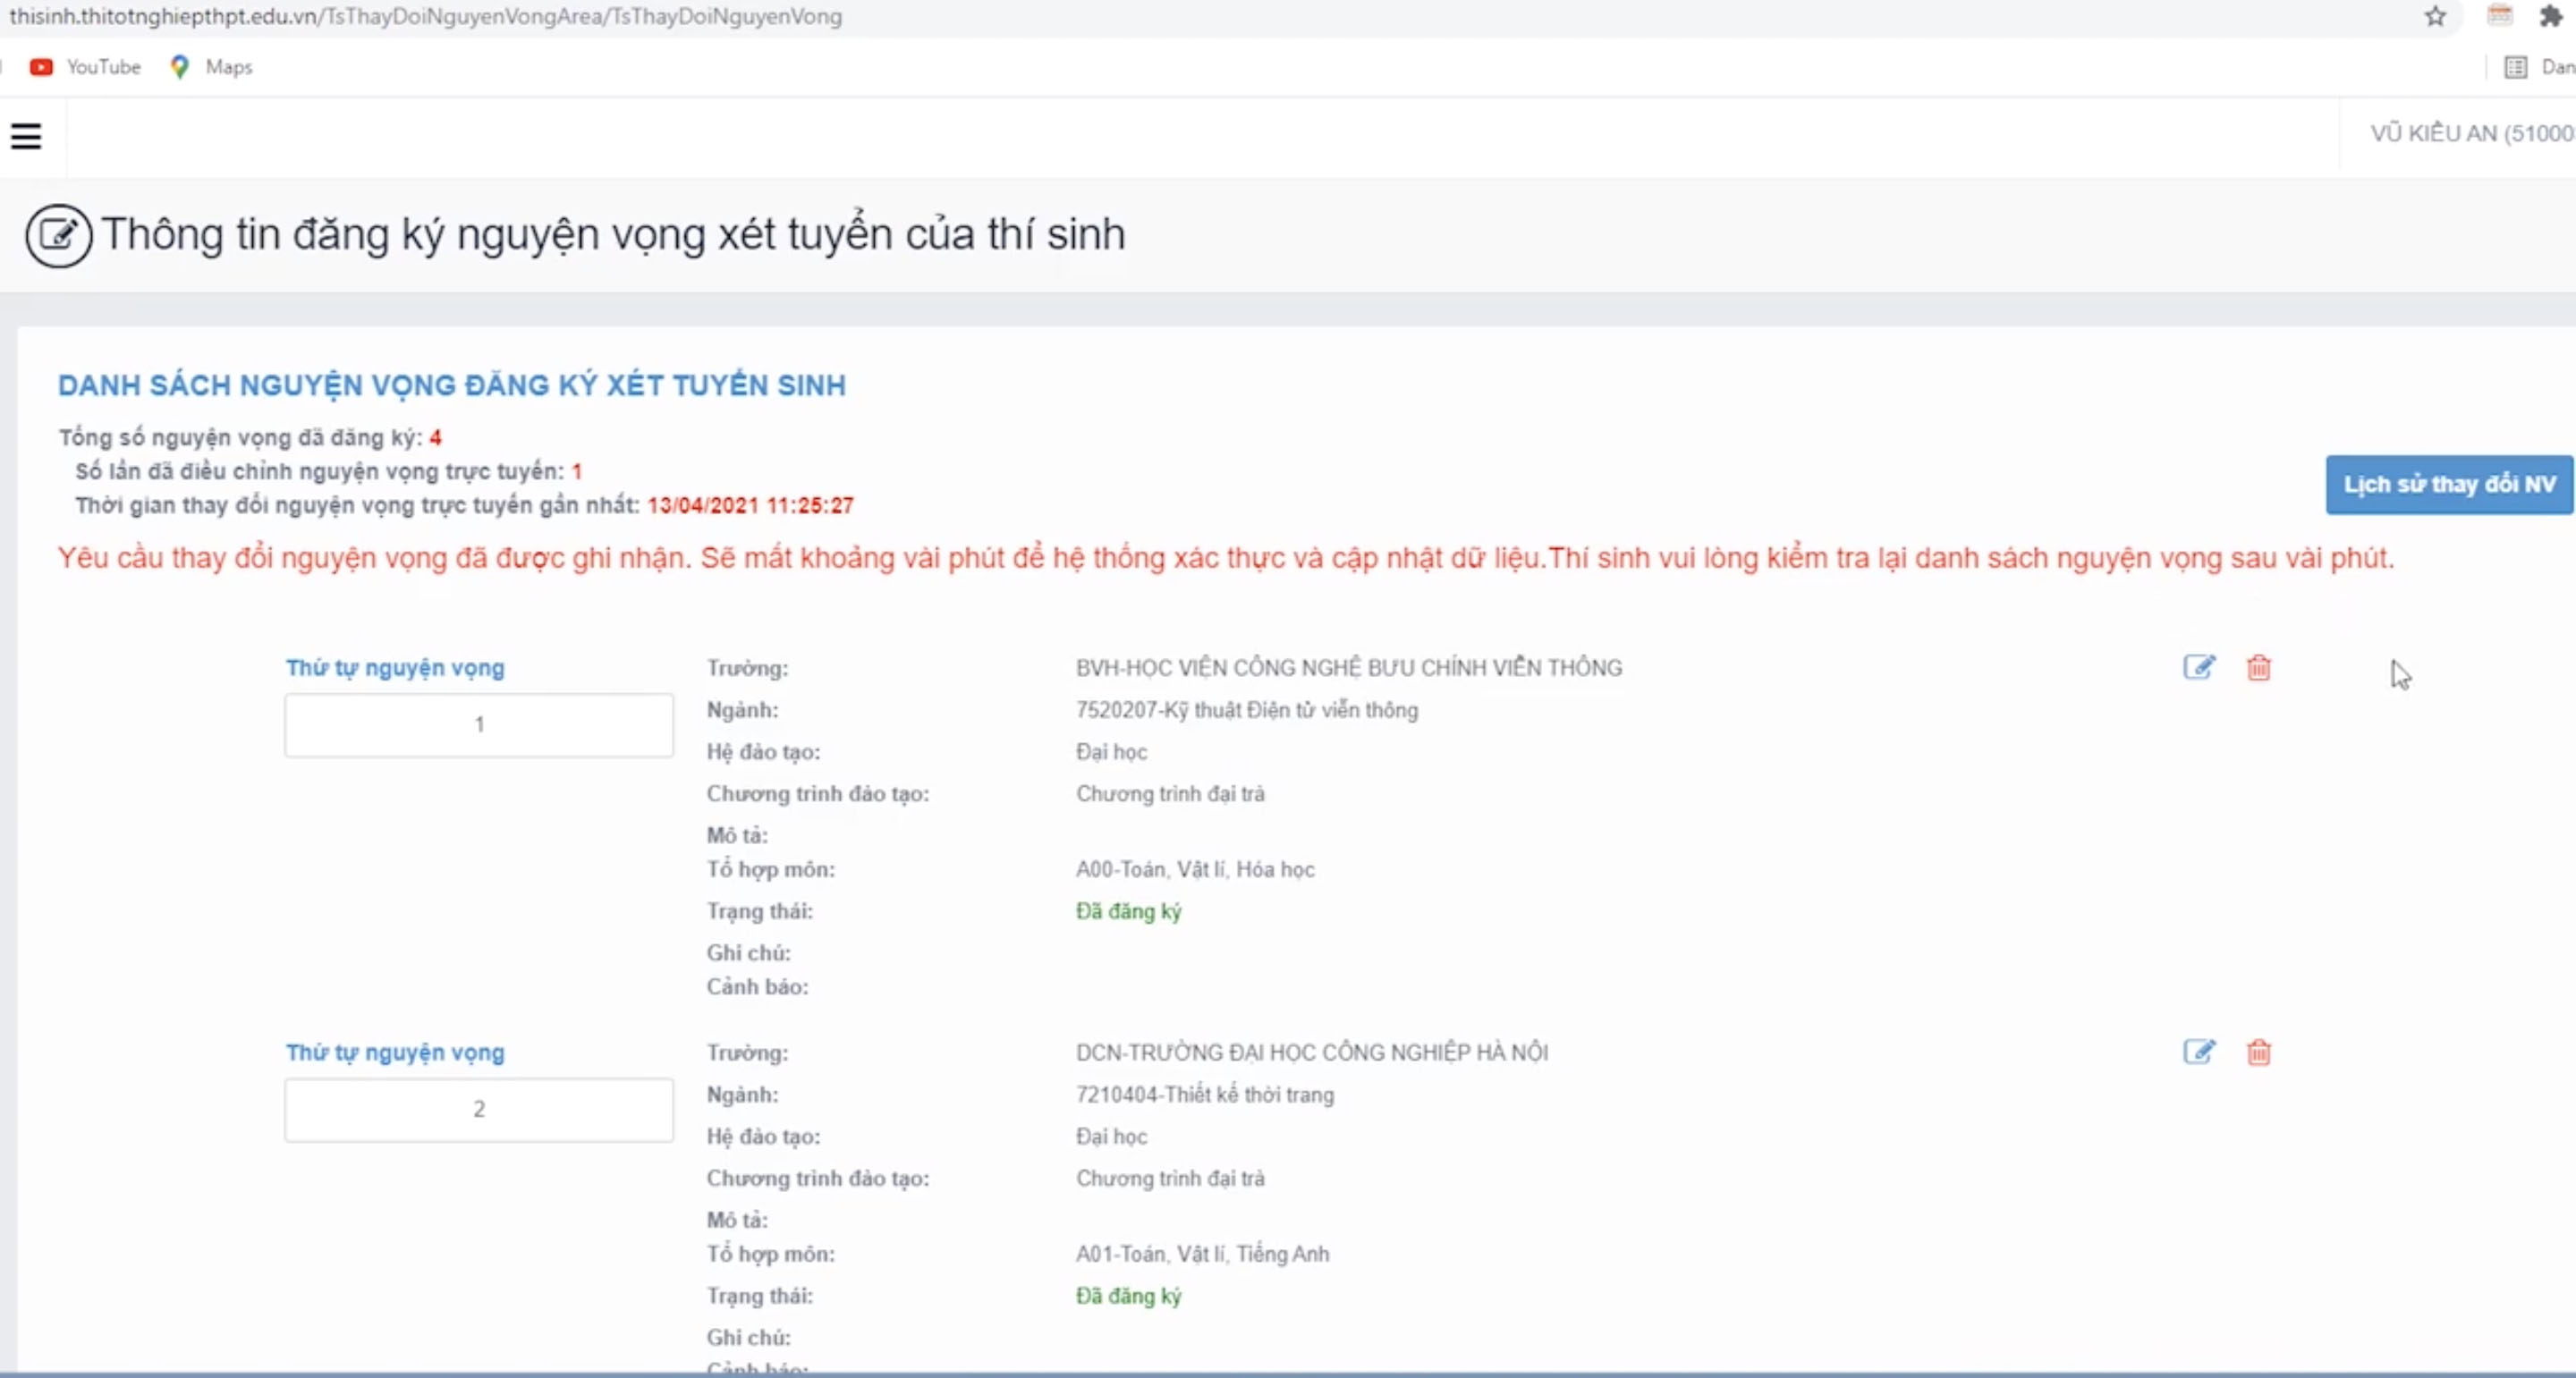Open browser extensions puzzle icon
The height and width of the screenshot is (1378, 2576).
coord(2552,16)
